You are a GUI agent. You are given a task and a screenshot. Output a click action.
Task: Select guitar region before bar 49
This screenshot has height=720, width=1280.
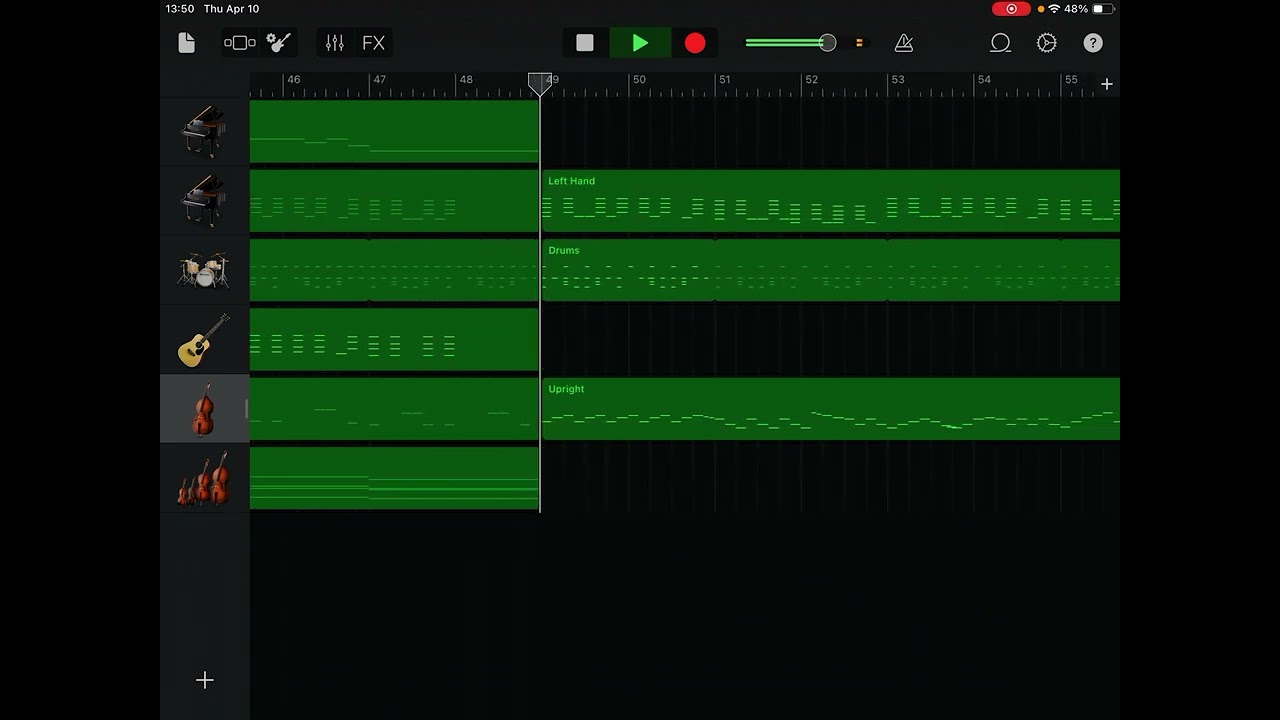(394, 340)
